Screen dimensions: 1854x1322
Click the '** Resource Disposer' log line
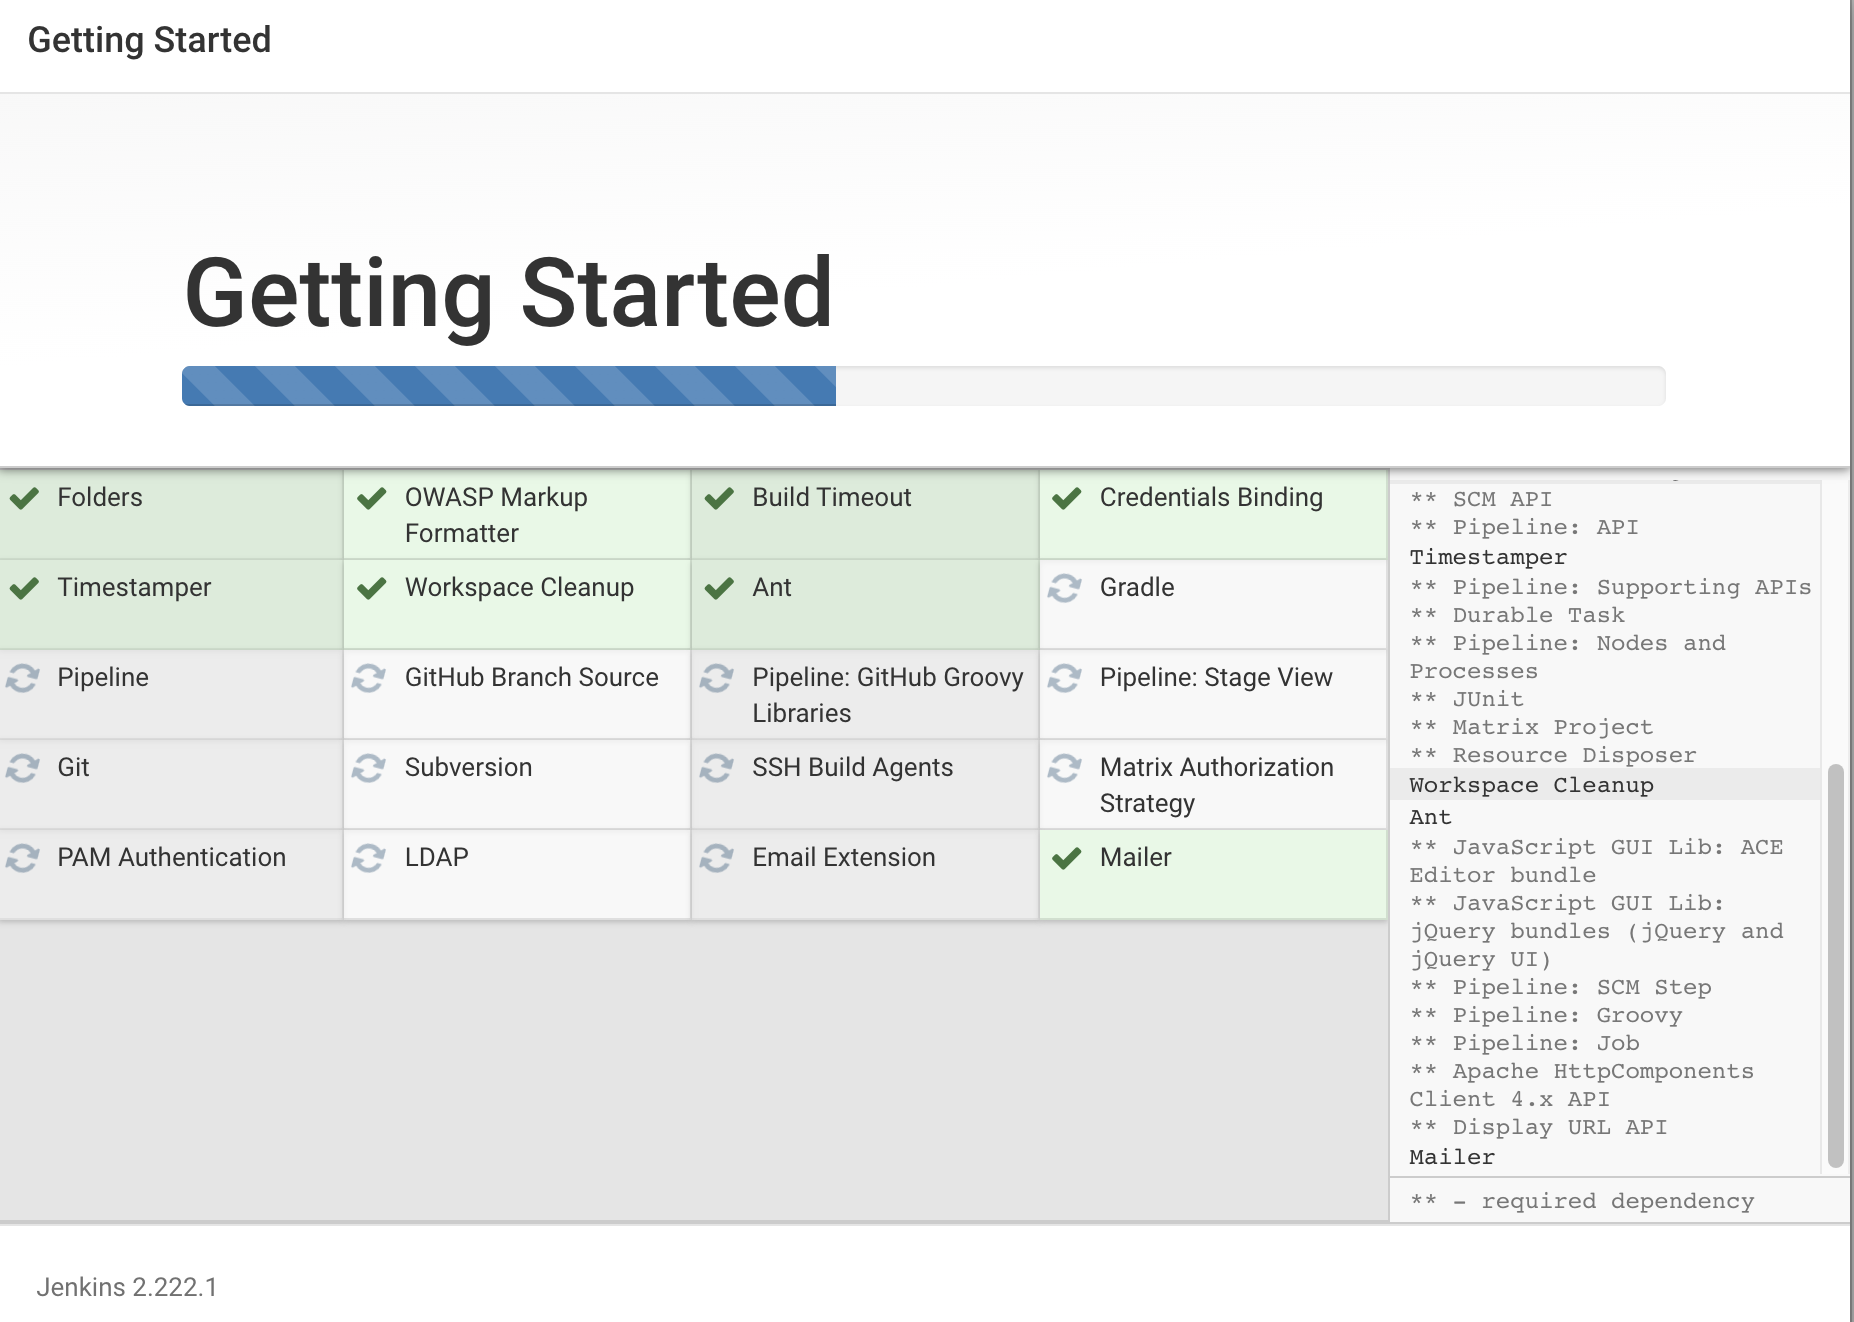pyautogui.click(x=1553, y=755)
